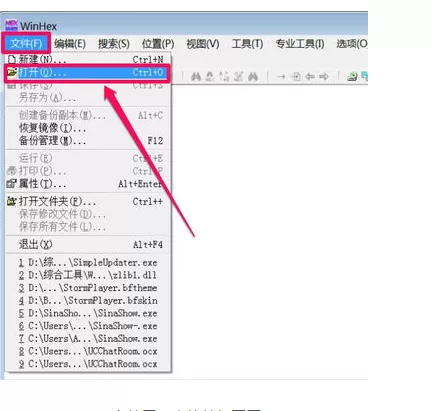Screen dimensions: 432x411
Task: Open recent file StormPlayer.bfskin
Action: coord(88,300)
